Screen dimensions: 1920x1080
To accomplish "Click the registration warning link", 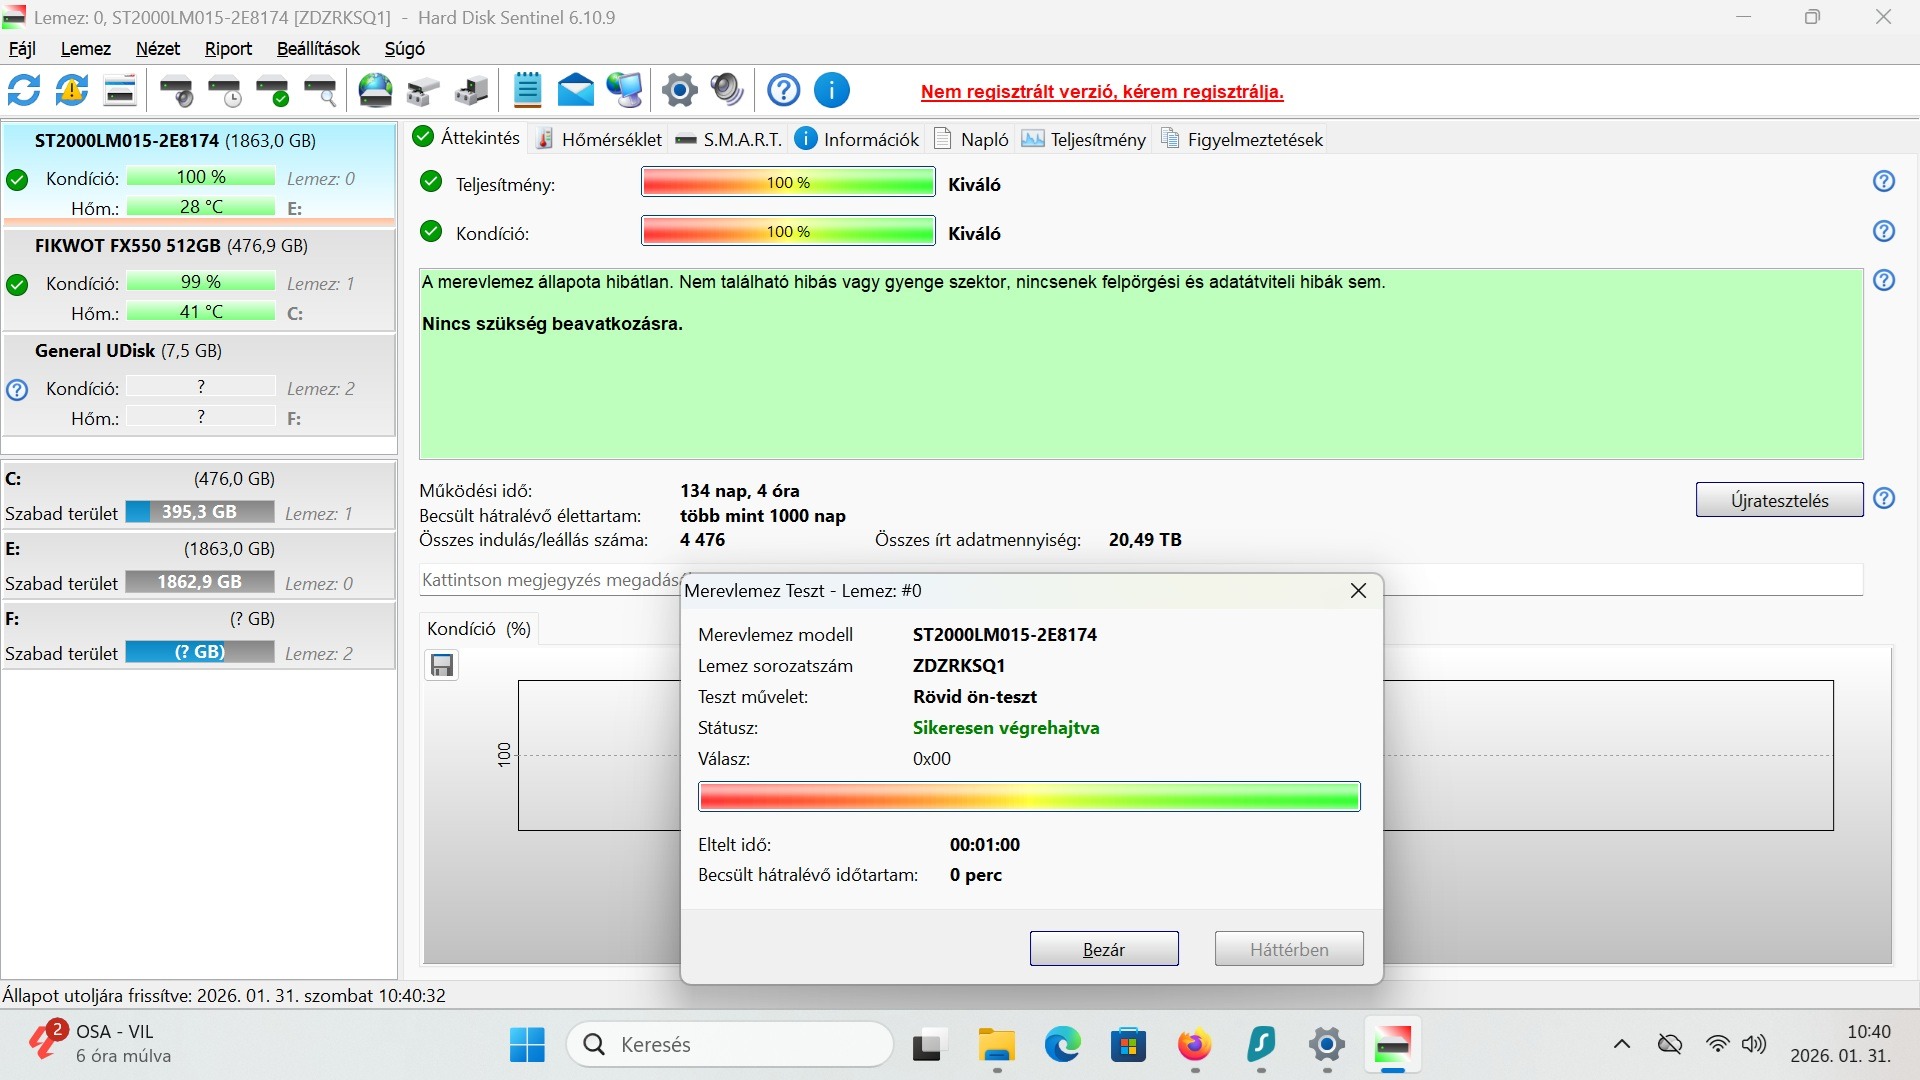I will (1101, 92).
